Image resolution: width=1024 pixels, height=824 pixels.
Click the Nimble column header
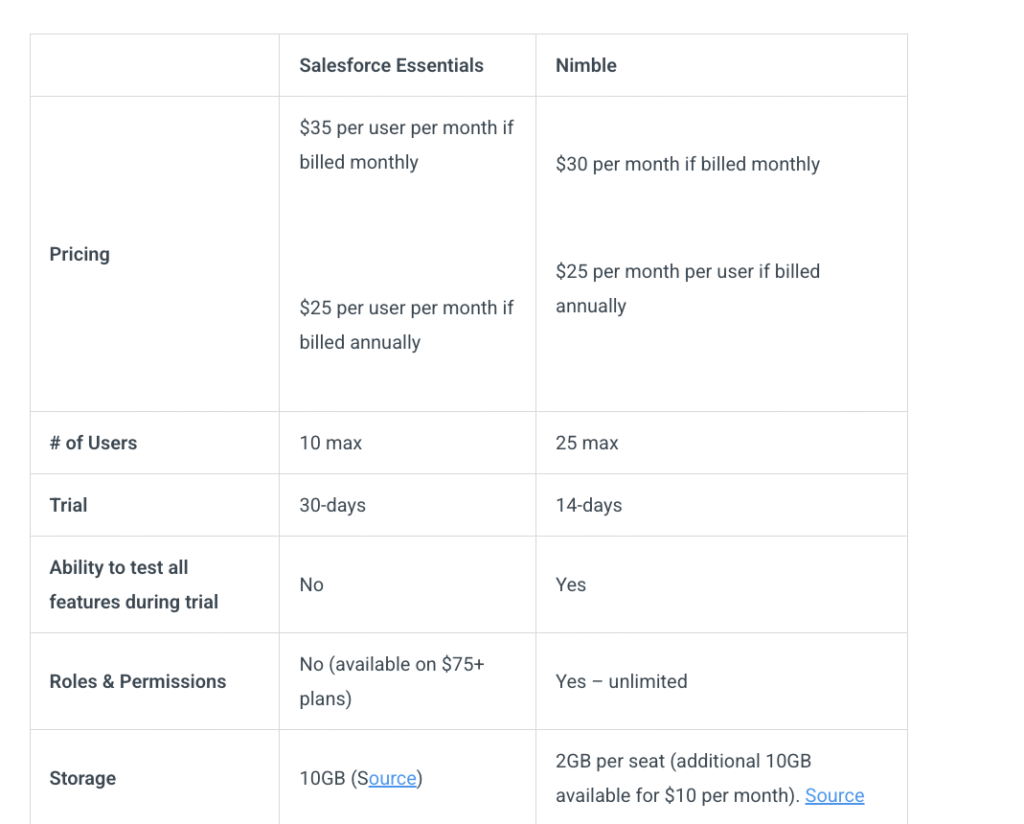coord(586,65)
